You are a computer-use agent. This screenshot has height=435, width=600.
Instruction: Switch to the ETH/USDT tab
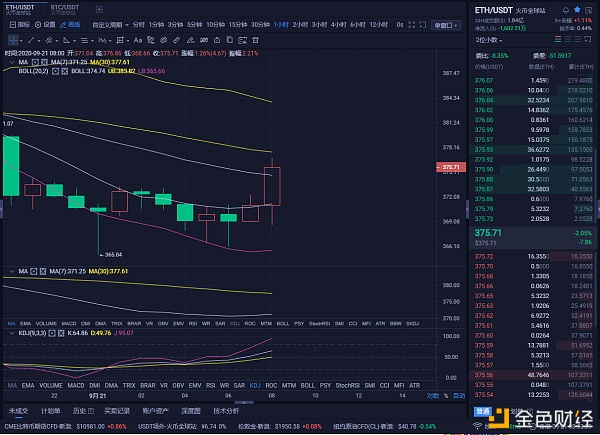20,9
